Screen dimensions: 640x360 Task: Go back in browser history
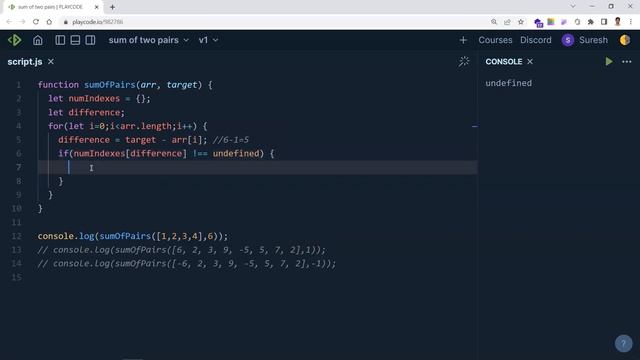(x=9, y=22)
